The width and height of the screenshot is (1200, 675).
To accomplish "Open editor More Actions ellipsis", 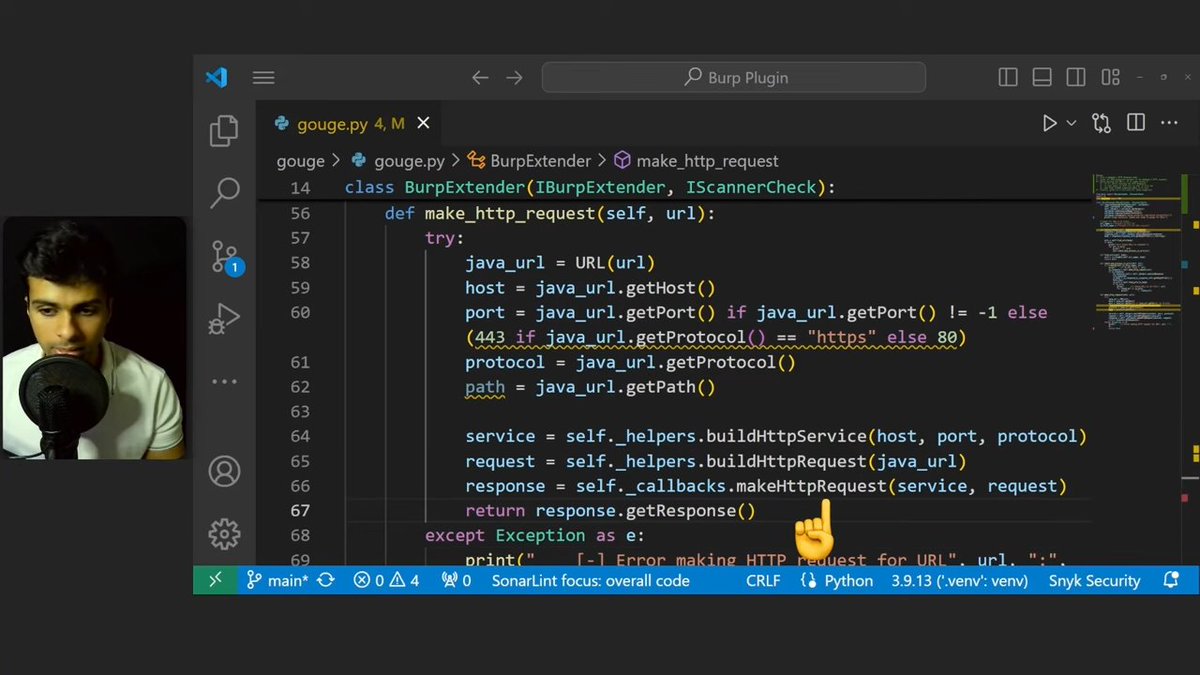I will click(x=1168, y=123).
